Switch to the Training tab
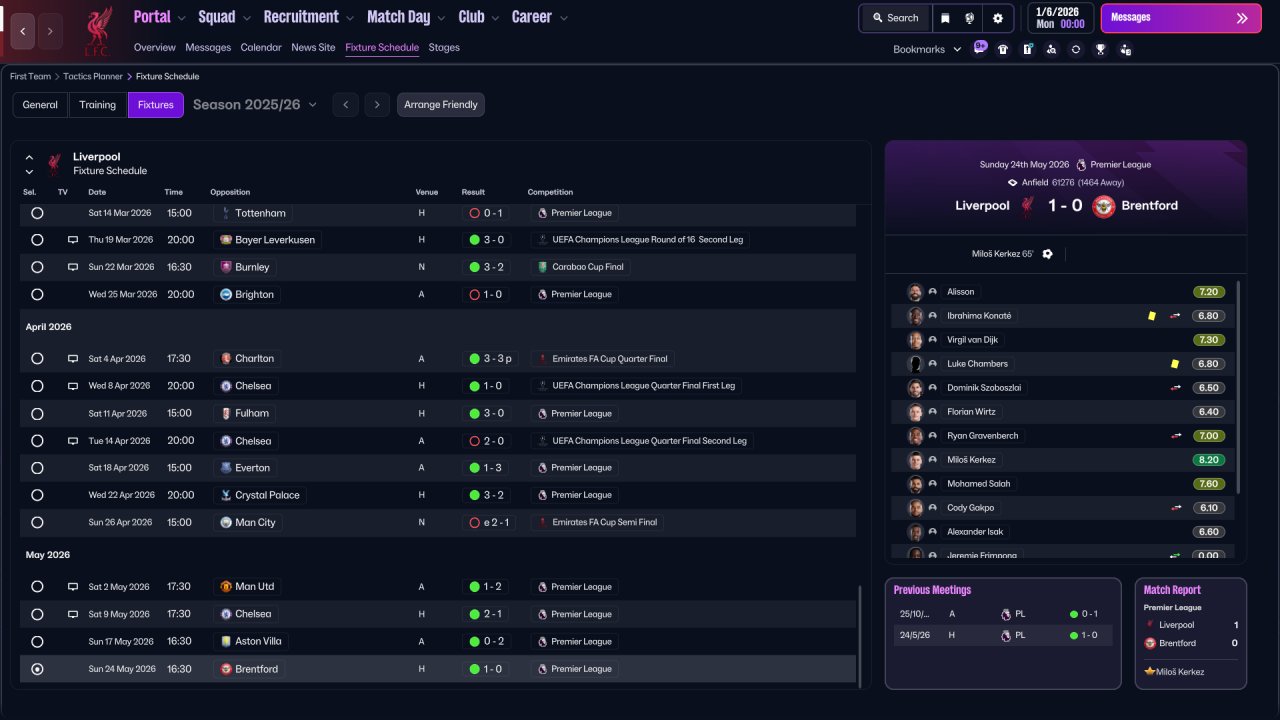 (98, 105)
